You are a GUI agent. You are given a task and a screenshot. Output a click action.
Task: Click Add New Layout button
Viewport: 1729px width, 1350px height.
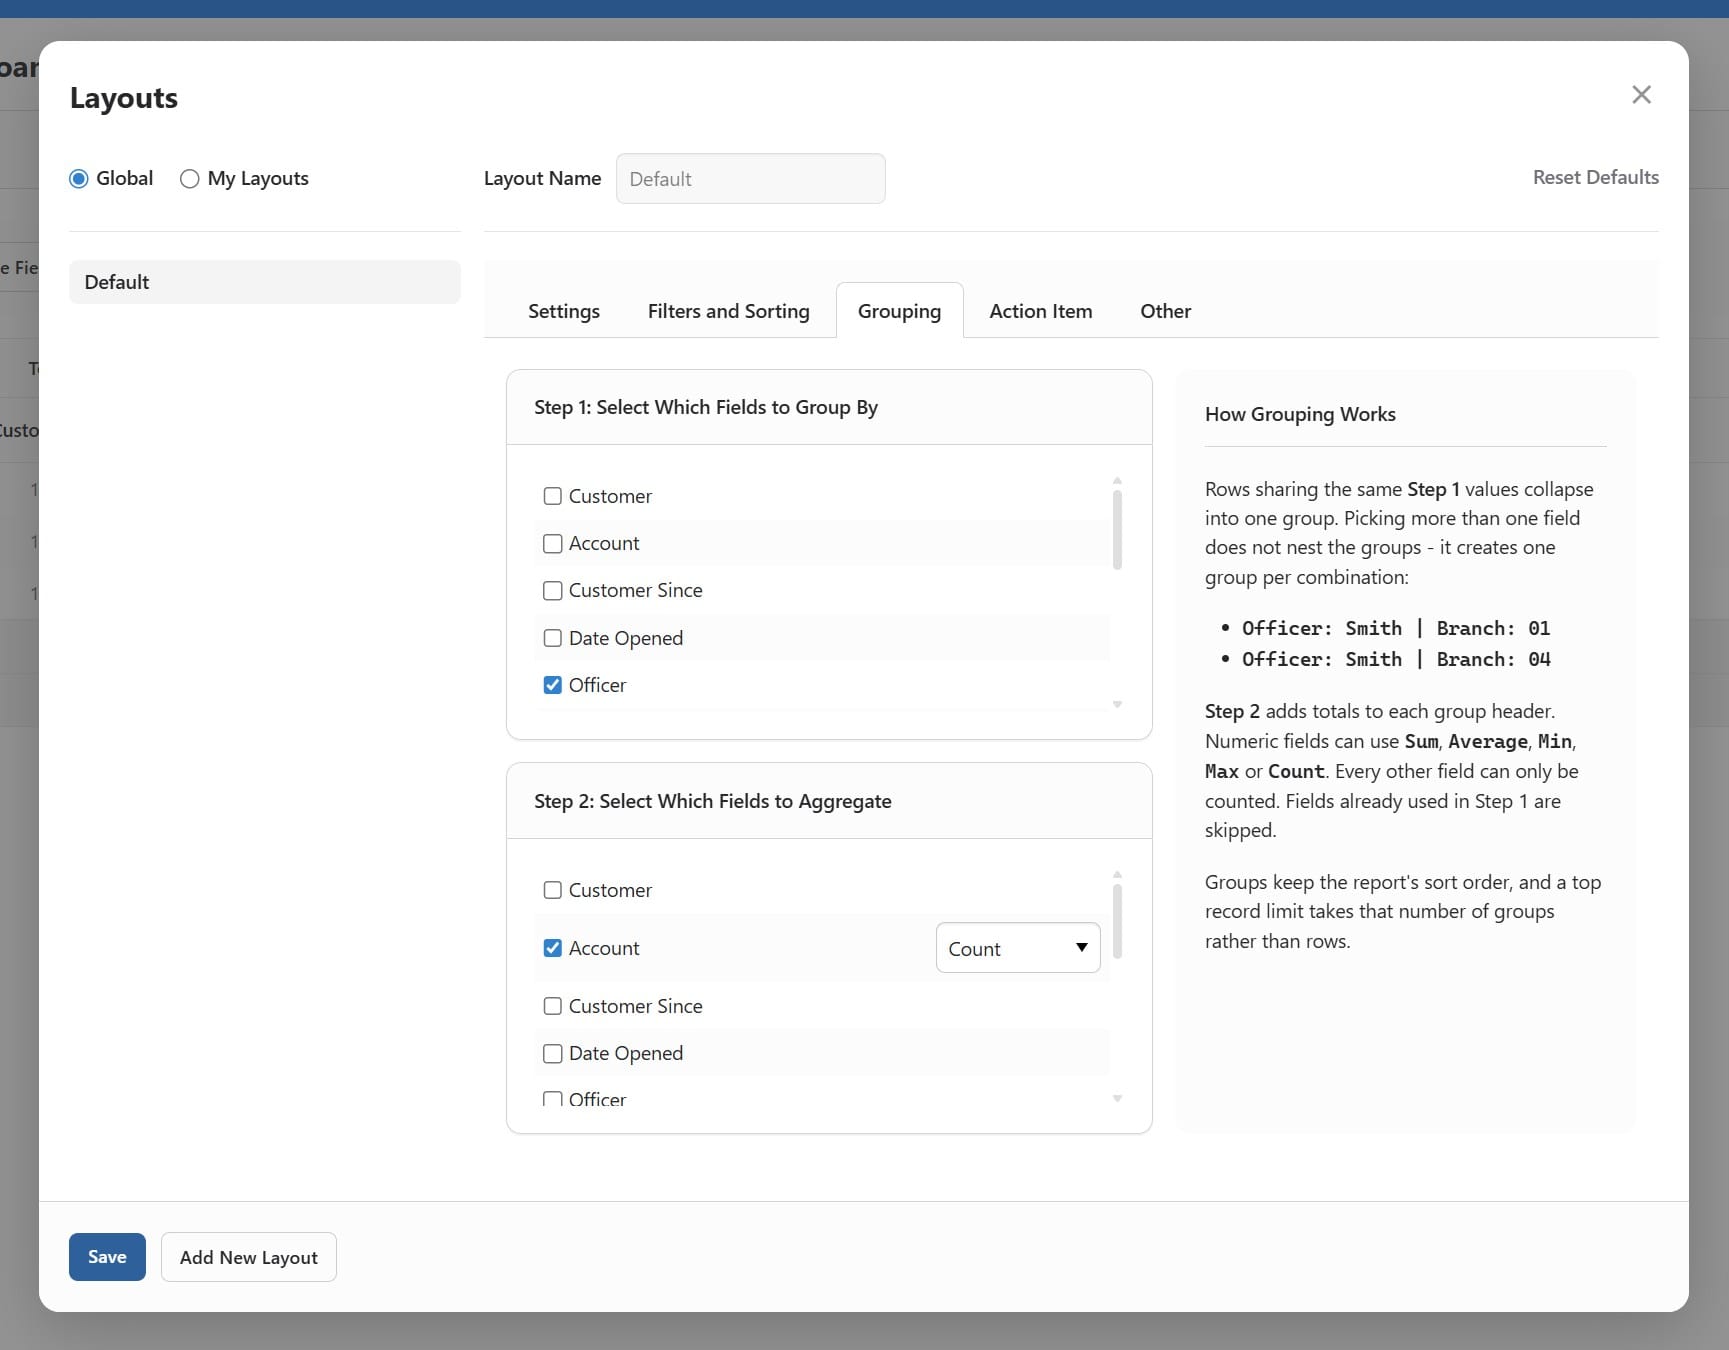[x=249, y=1257]
